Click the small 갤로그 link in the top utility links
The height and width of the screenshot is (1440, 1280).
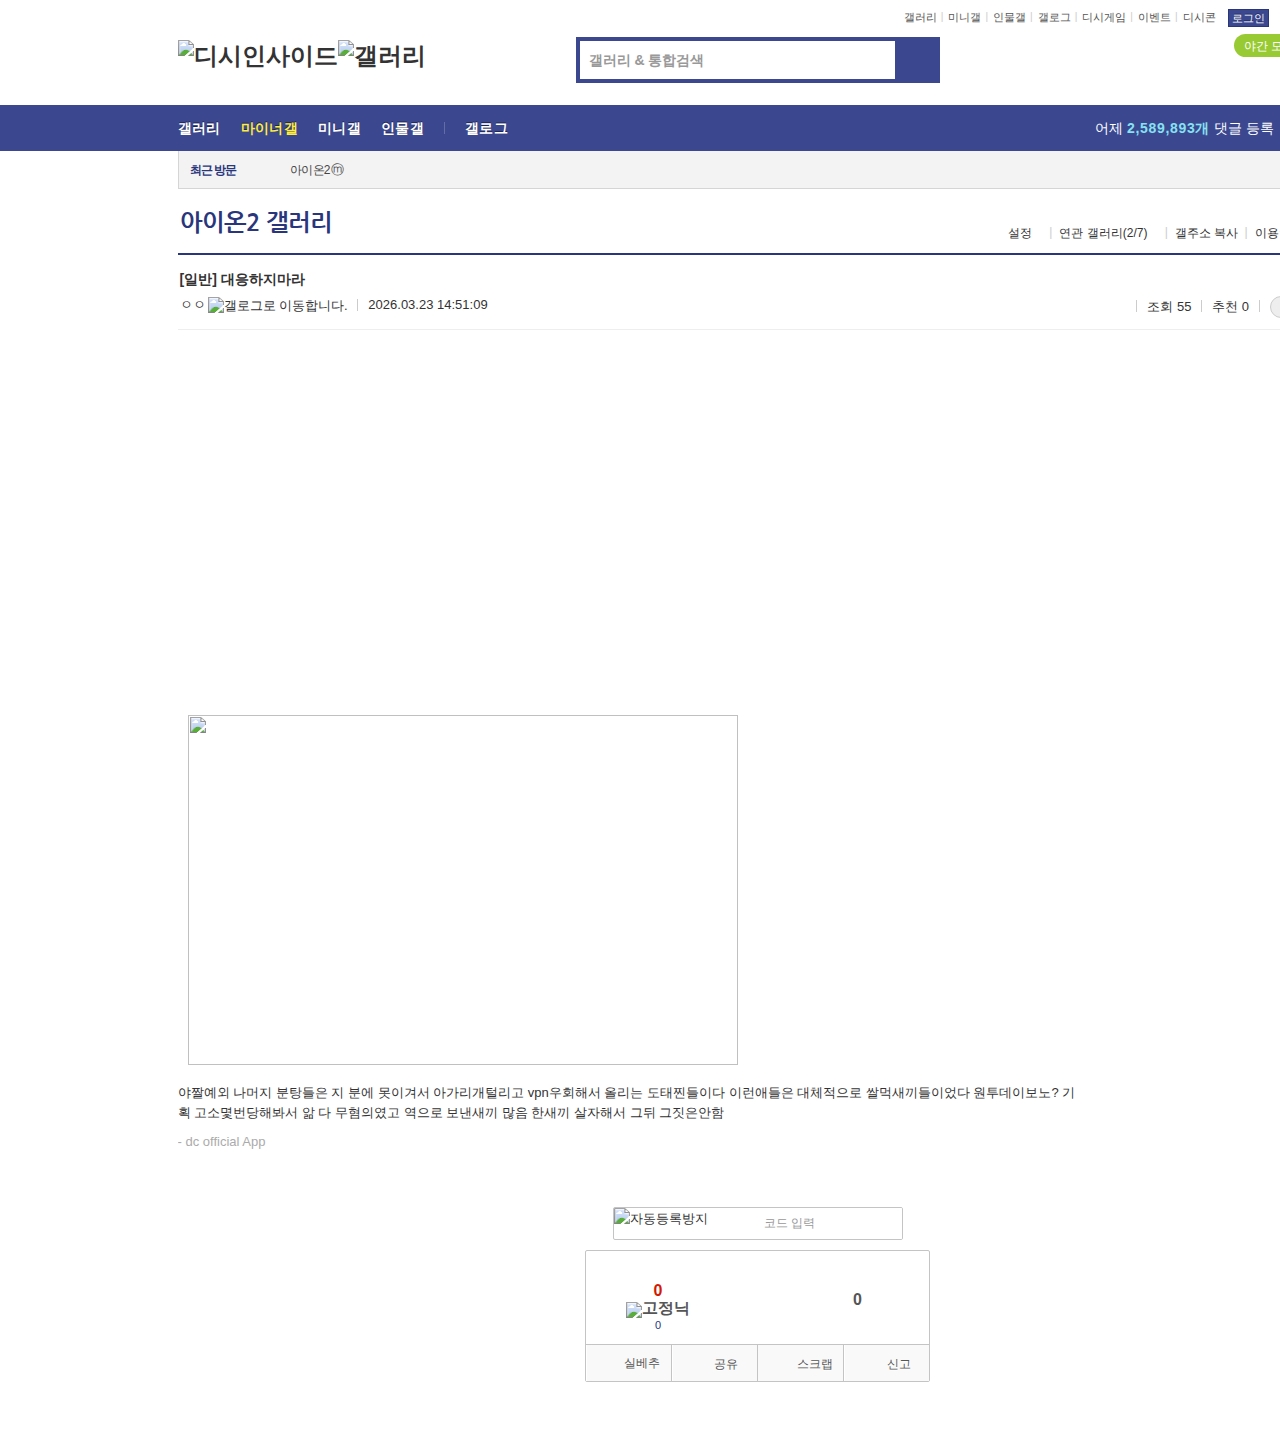pyautogui.click(x=1054, y=18)
